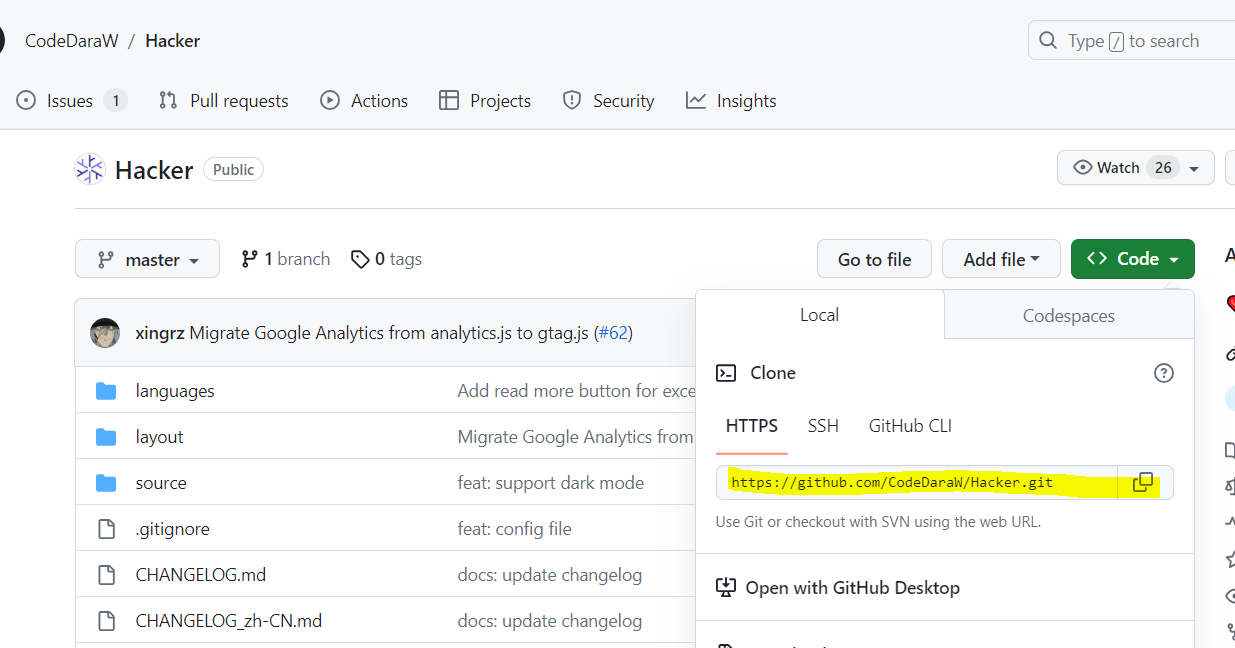Open the 'feat: support dark mode' commit
Viewport: 1235px width, 648px height.
[551, 483]
